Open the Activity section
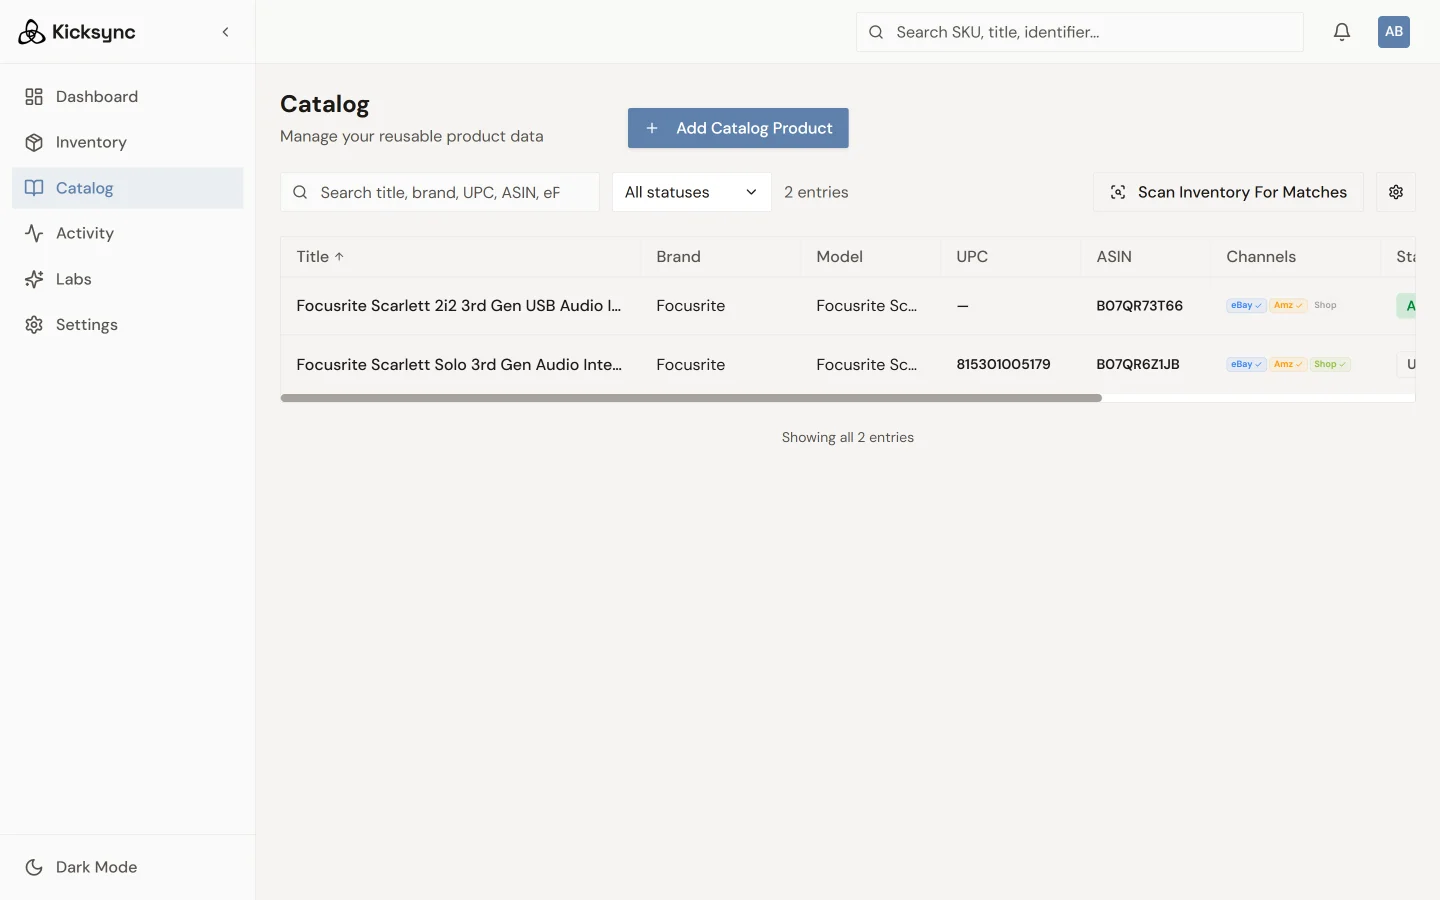This screenshot has height=900, width=1440. 127,233
